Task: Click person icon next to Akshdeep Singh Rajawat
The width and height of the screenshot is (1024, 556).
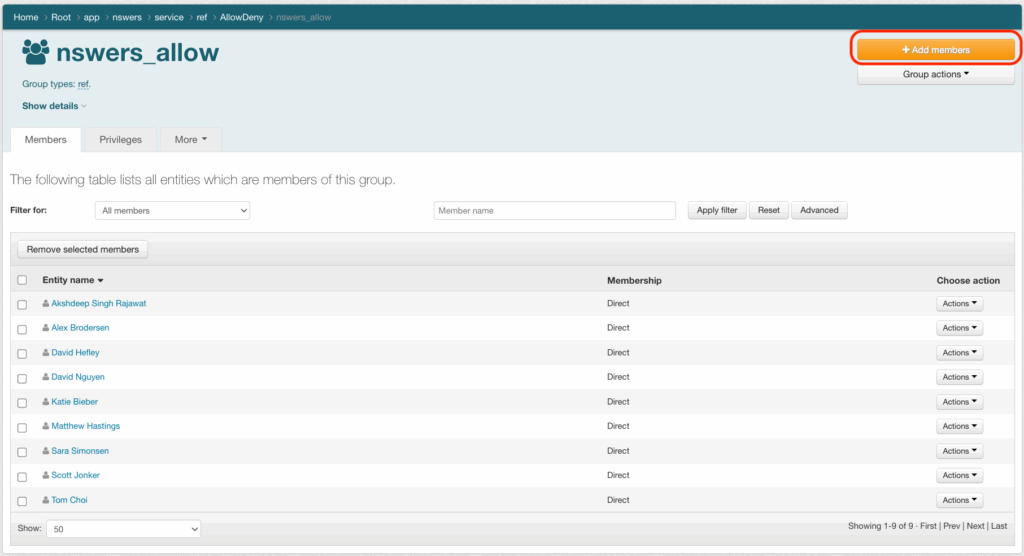Action: [x=45, y=303]
